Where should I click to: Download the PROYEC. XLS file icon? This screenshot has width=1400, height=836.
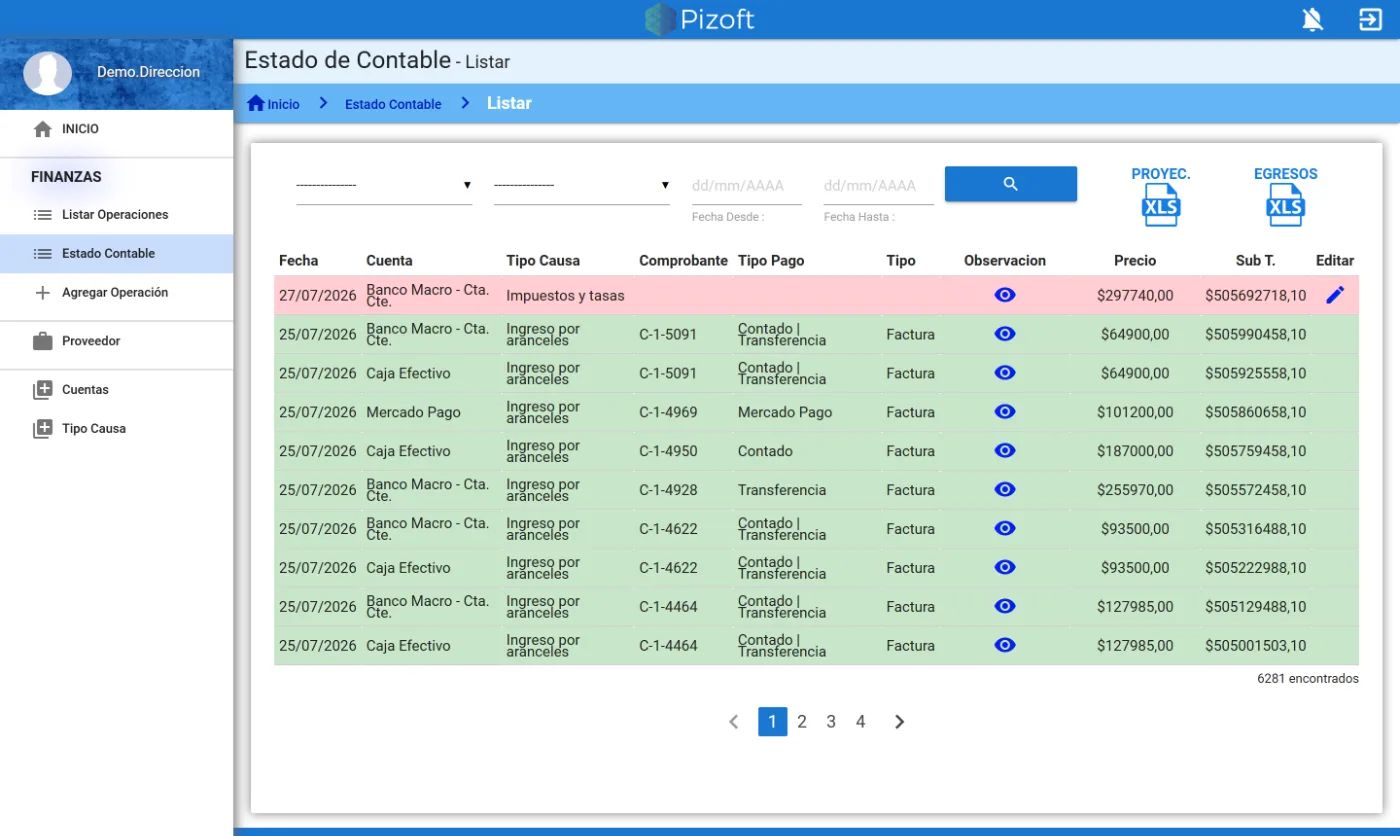click(x=1161, y=206)
